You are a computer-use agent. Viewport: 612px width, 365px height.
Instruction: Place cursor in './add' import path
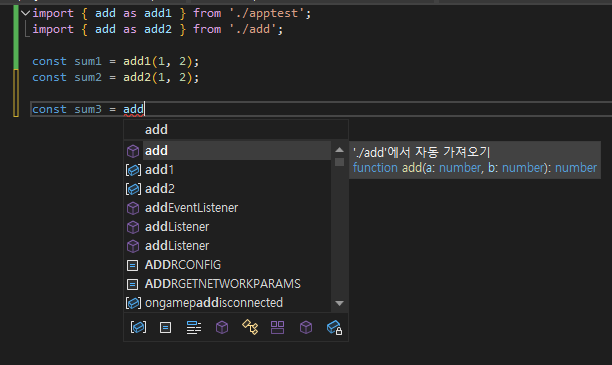point(253,29)
